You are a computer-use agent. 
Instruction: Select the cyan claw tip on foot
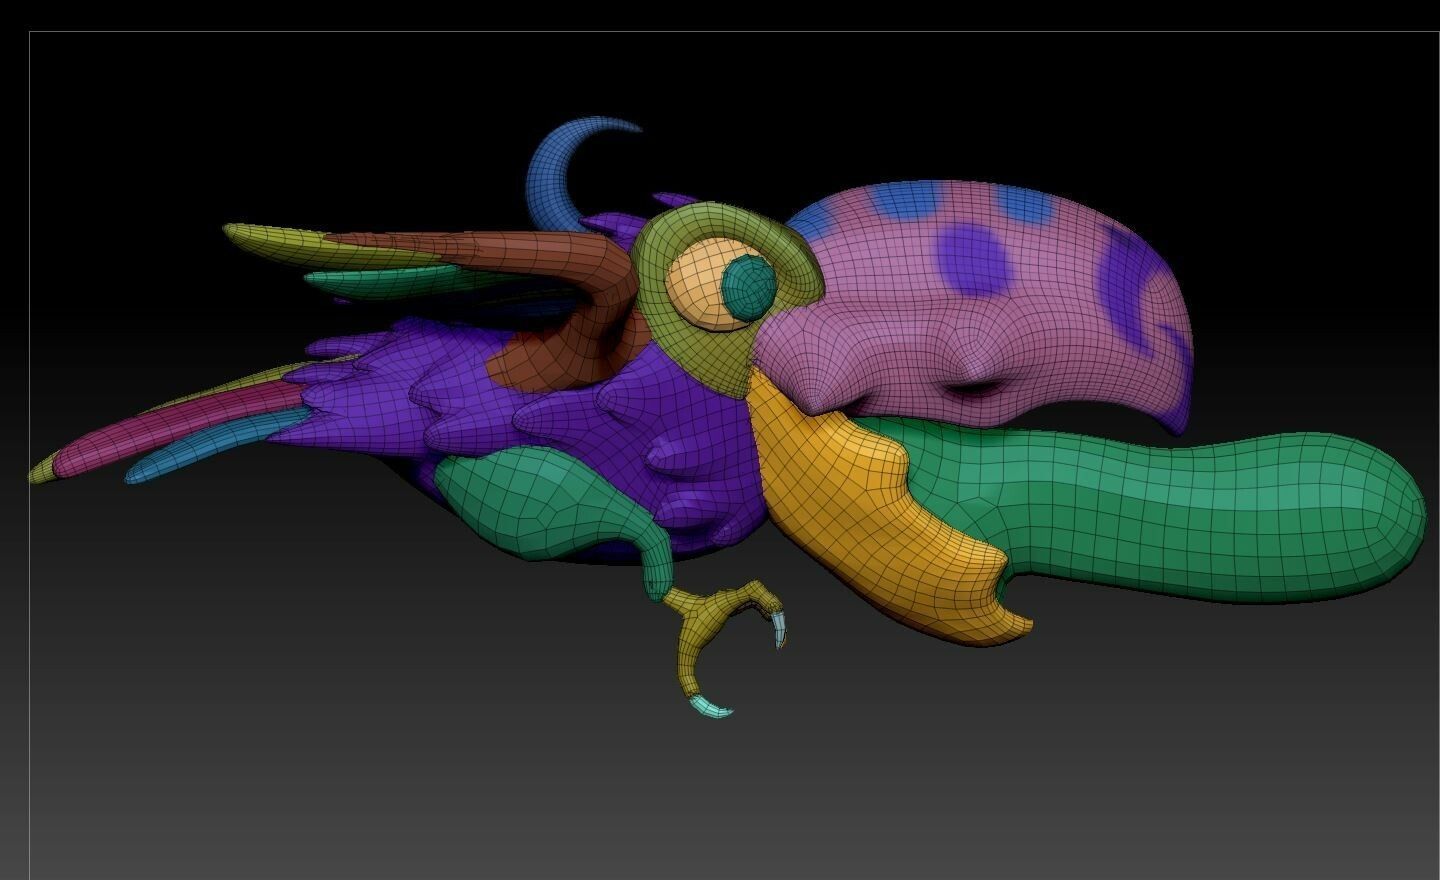(711, 709)
